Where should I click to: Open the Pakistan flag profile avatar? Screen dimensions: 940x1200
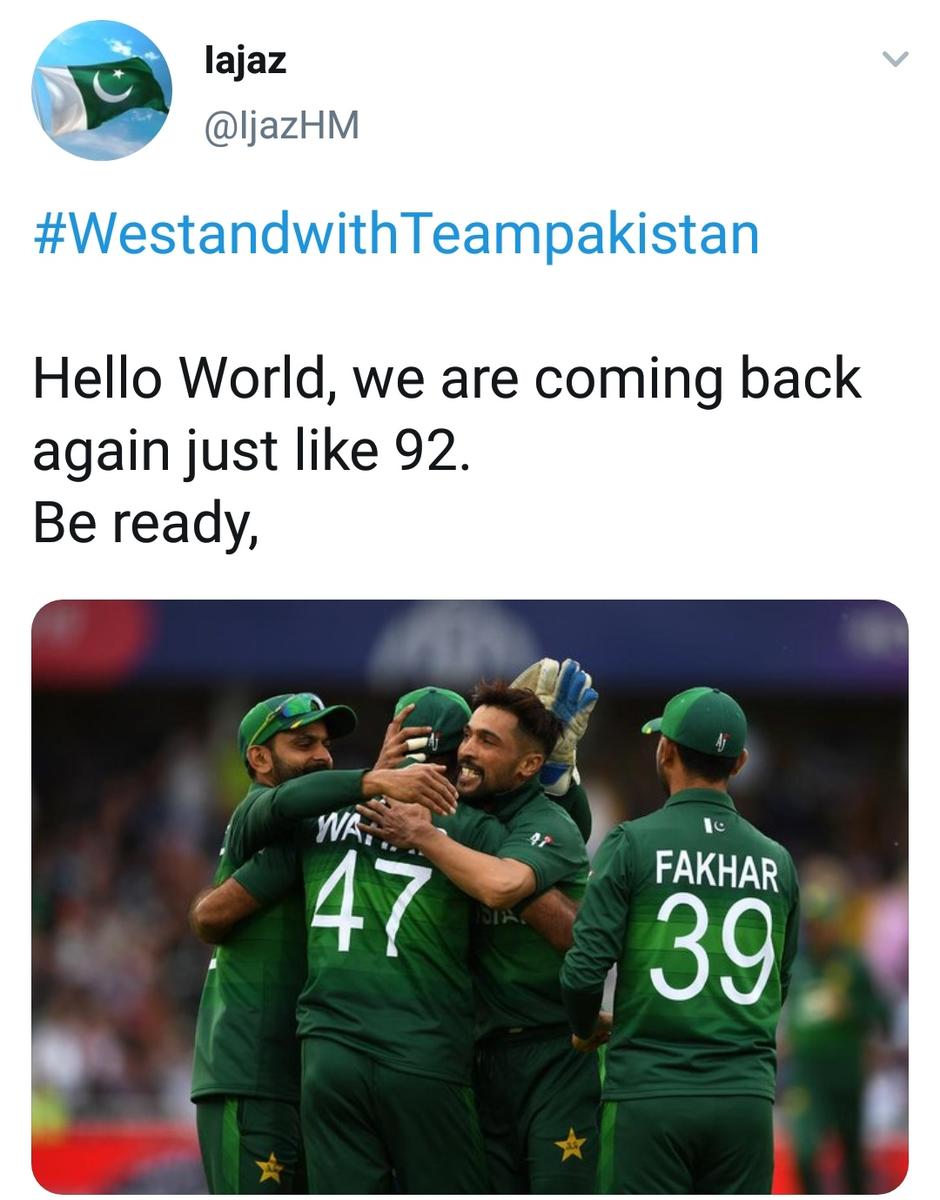[101, 90]
